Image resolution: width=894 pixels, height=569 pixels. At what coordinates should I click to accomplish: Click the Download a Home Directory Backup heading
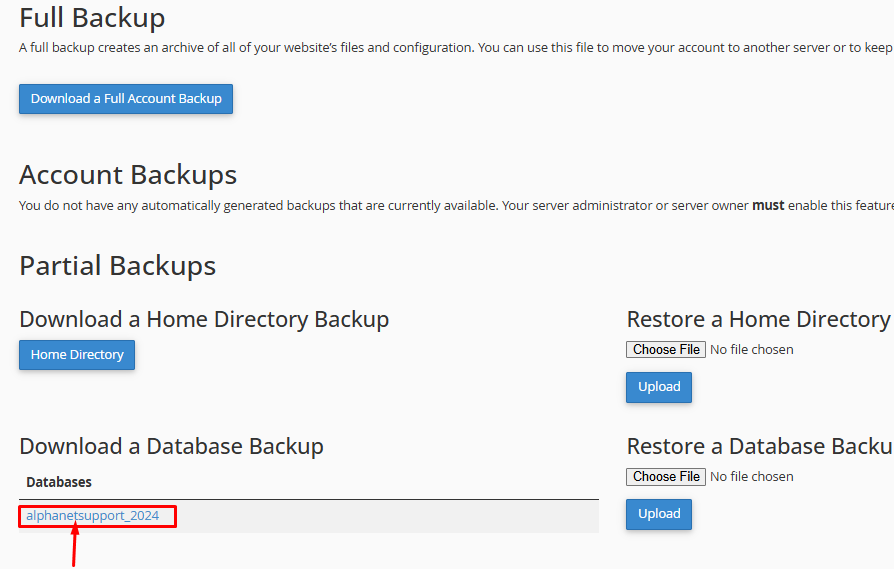[204, 319]
